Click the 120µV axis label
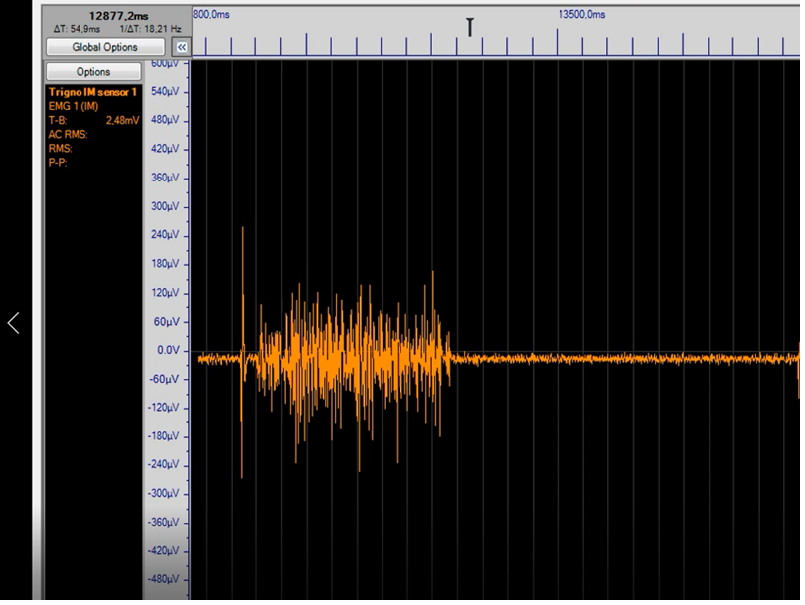Image resolution: width=805 pixels, height=605 pixels. (165, 293)
